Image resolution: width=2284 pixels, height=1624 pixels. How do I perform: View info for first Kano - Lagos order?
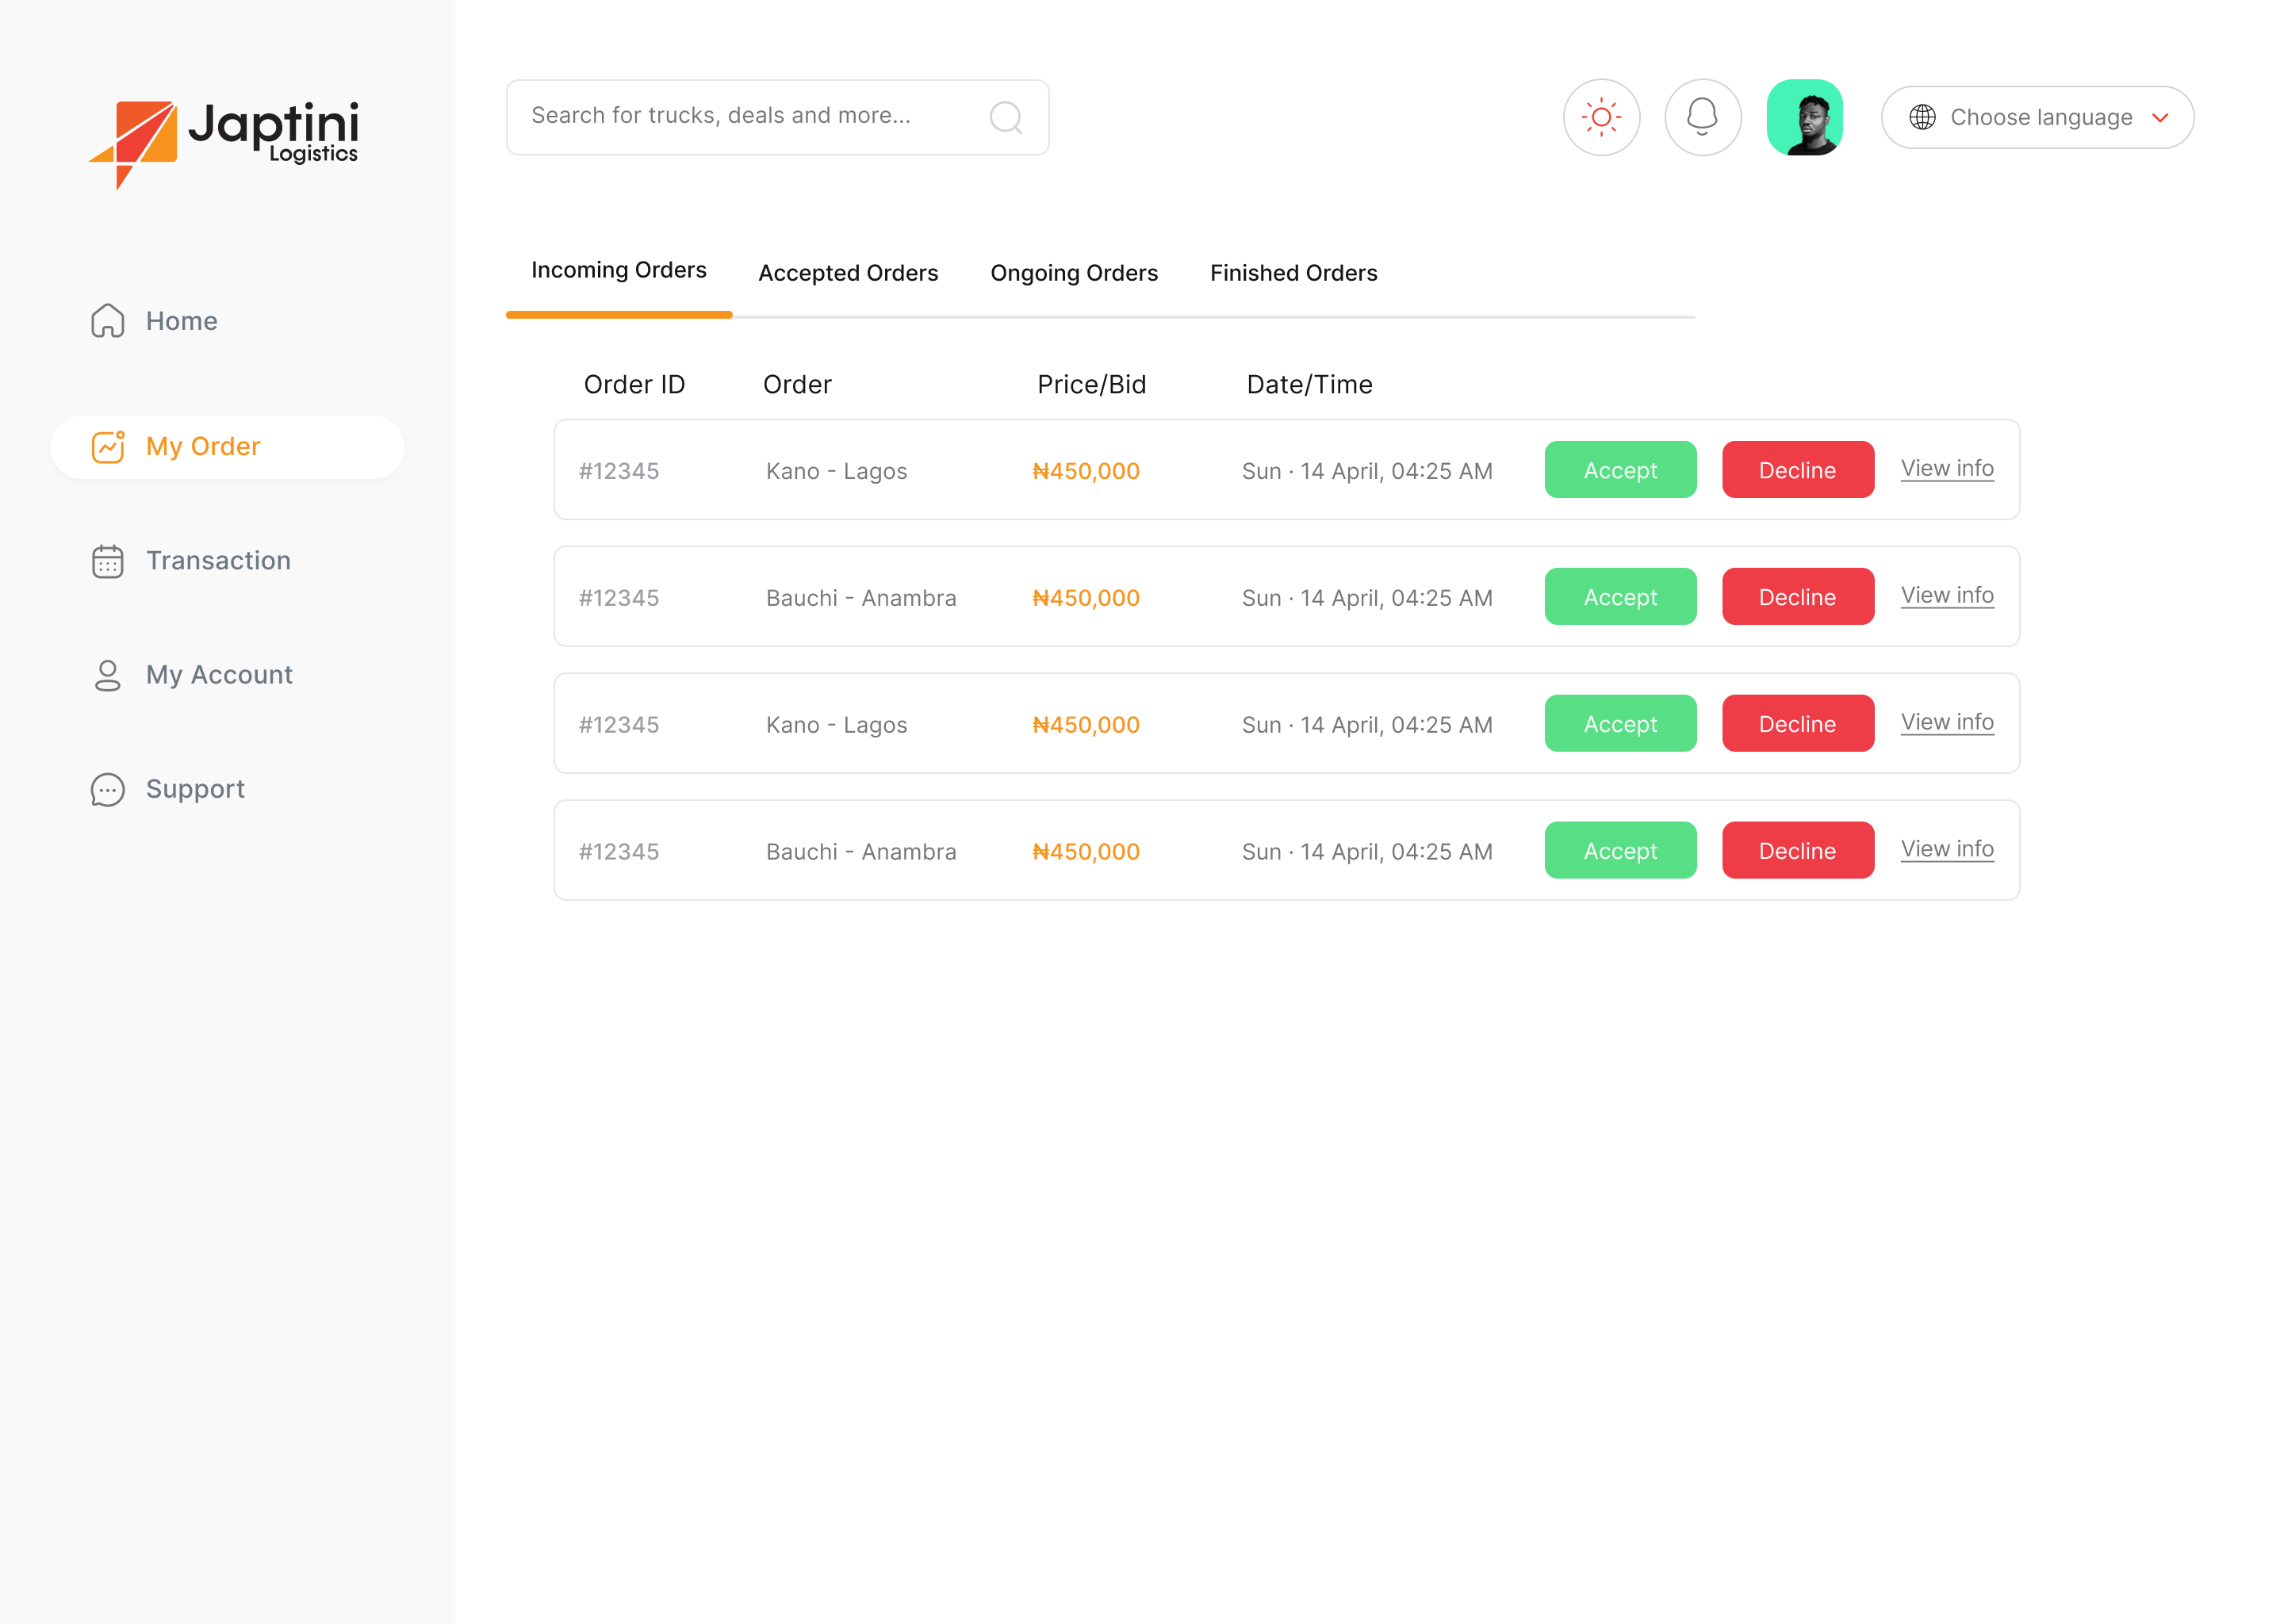[x=1946, y=468]
